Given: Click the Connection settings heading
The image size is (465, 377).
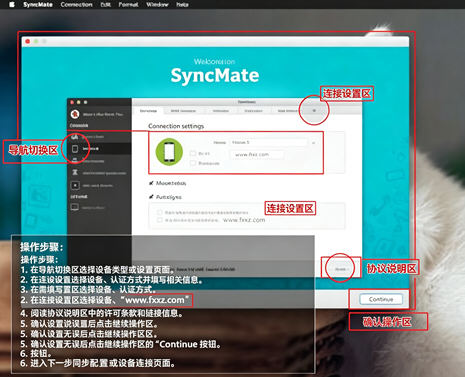Looking at the screenshot, I should 176,126.
